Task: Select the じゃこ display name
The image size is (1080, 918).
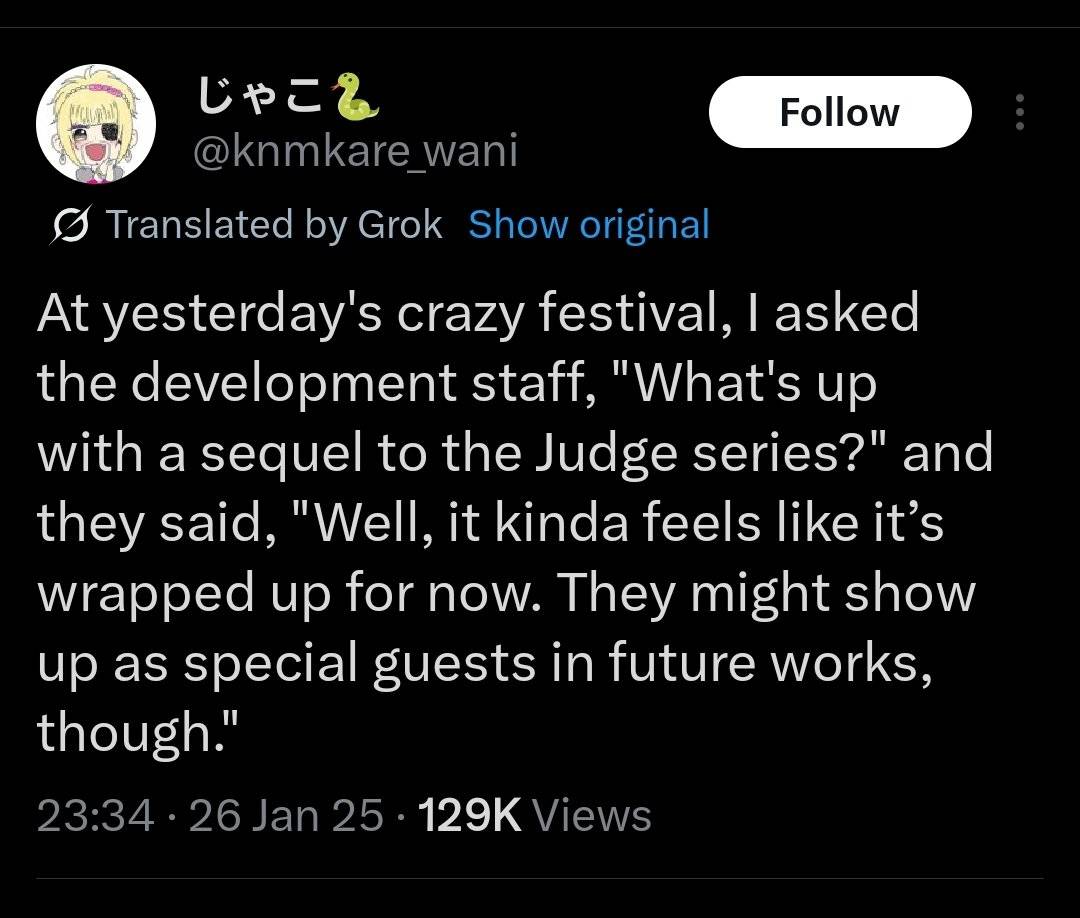Action: point(261,96)
